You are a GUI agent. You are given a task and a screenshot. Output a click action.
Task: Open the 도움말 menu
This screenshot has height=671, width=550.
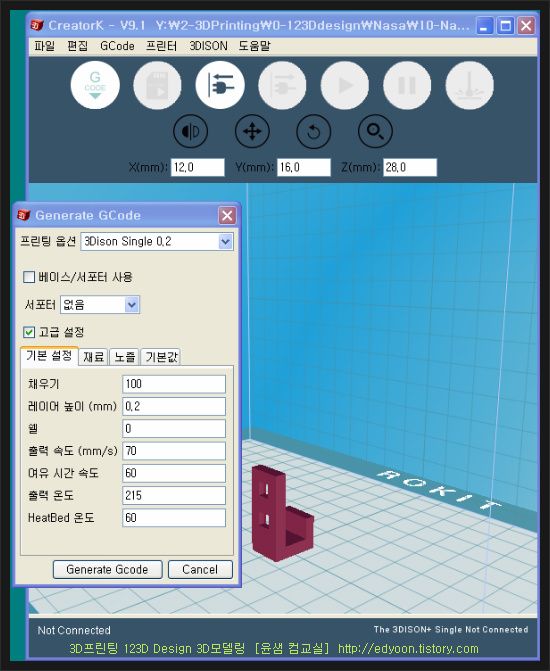click(x=255, y=46)
